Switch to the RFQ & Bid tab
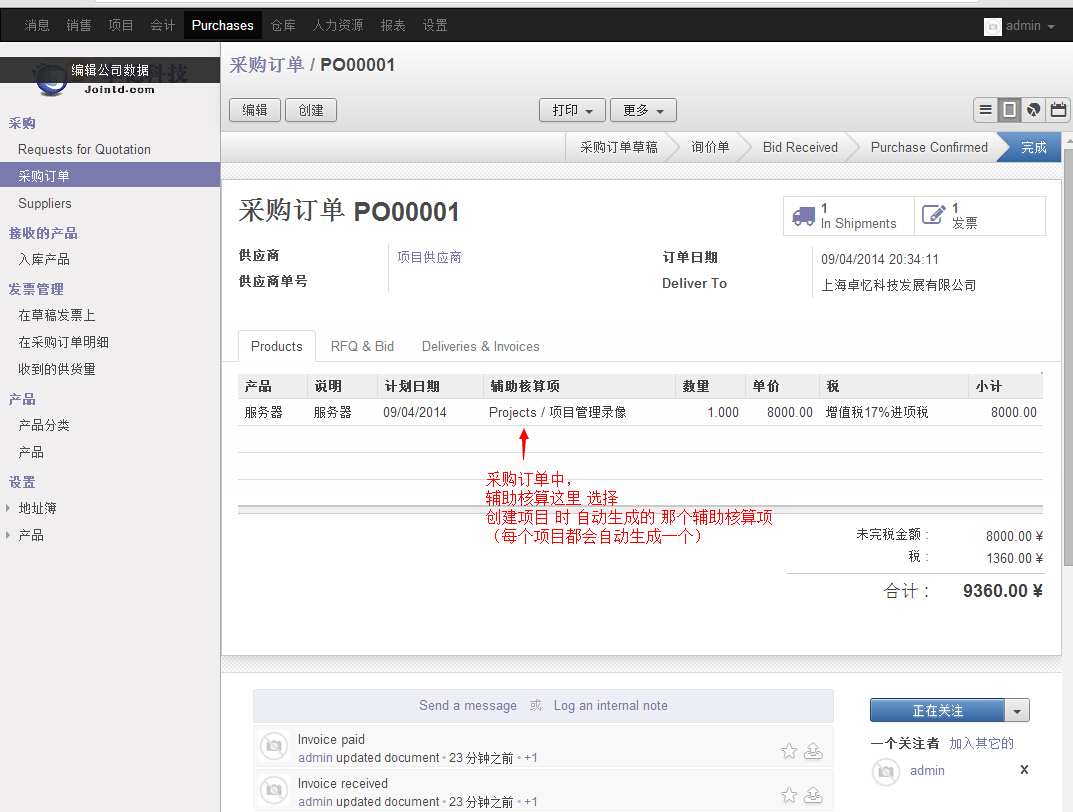Viewport: 1073px width, 812px height. click(x=362, y=346)
